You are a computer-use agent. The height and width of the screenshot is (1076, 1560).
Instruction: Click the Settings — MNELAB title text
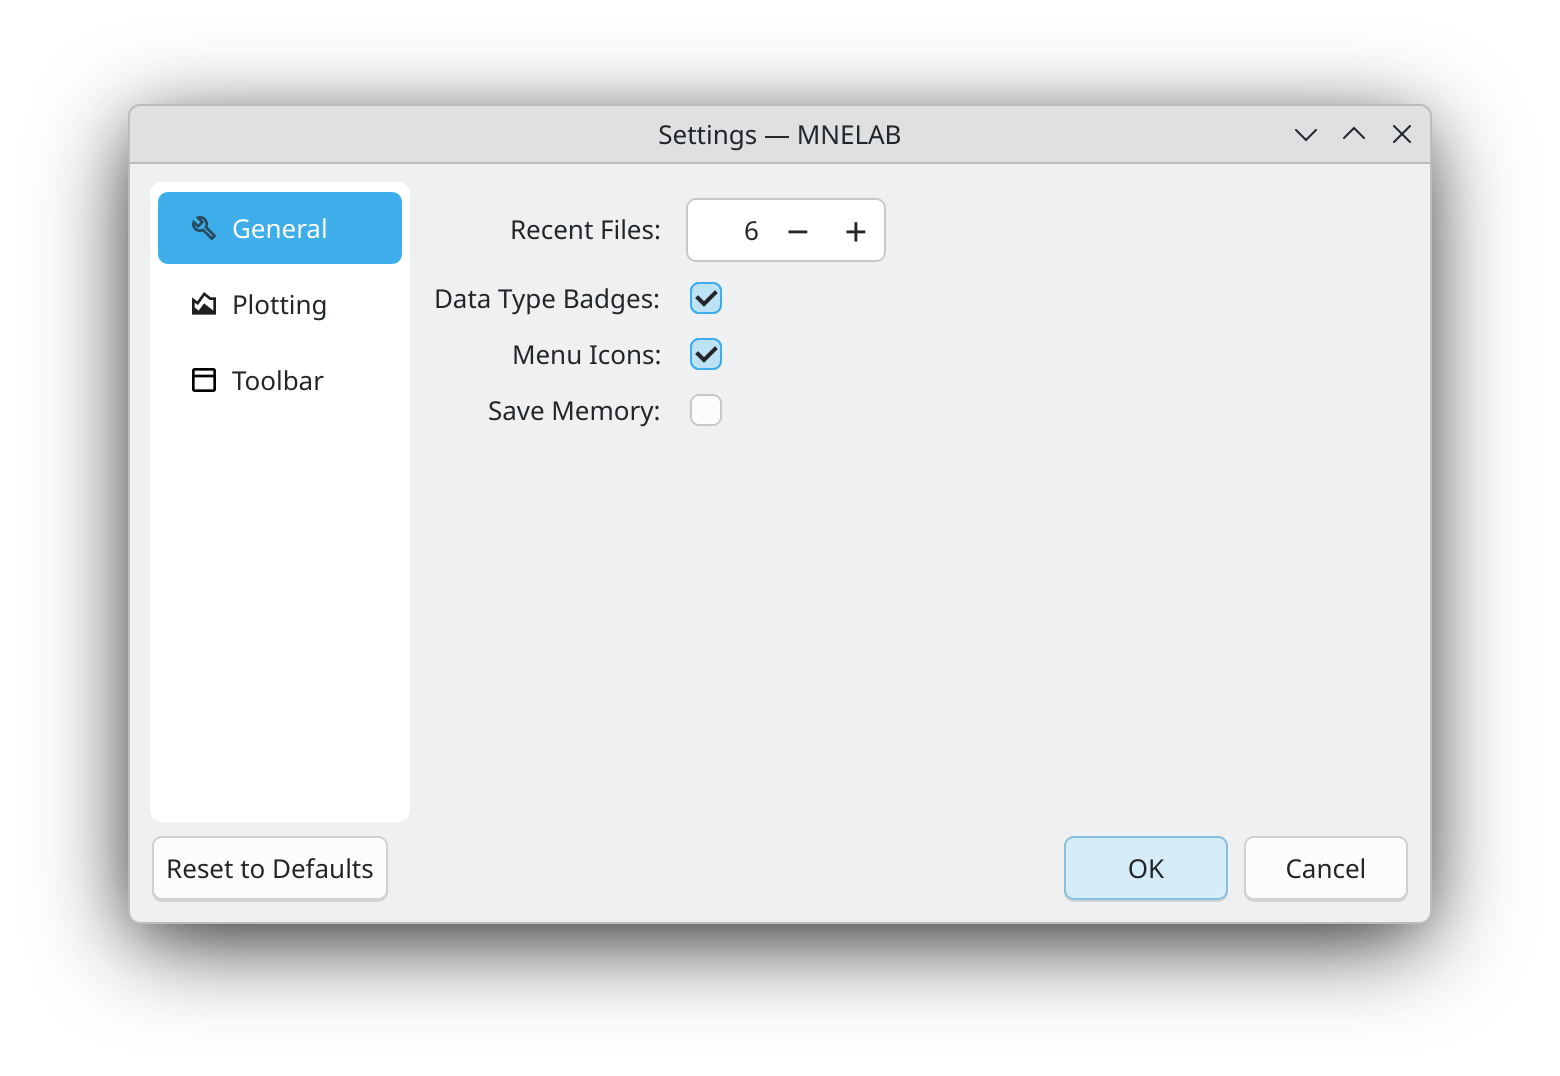pos(780,134)
